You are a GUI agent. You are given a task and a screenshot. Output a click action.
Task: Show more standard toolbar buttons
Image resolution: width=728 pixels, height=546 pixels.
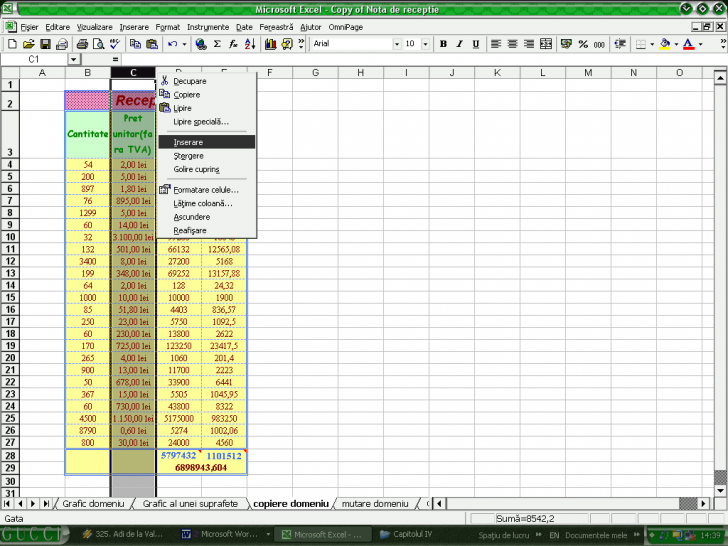(301, 44)
